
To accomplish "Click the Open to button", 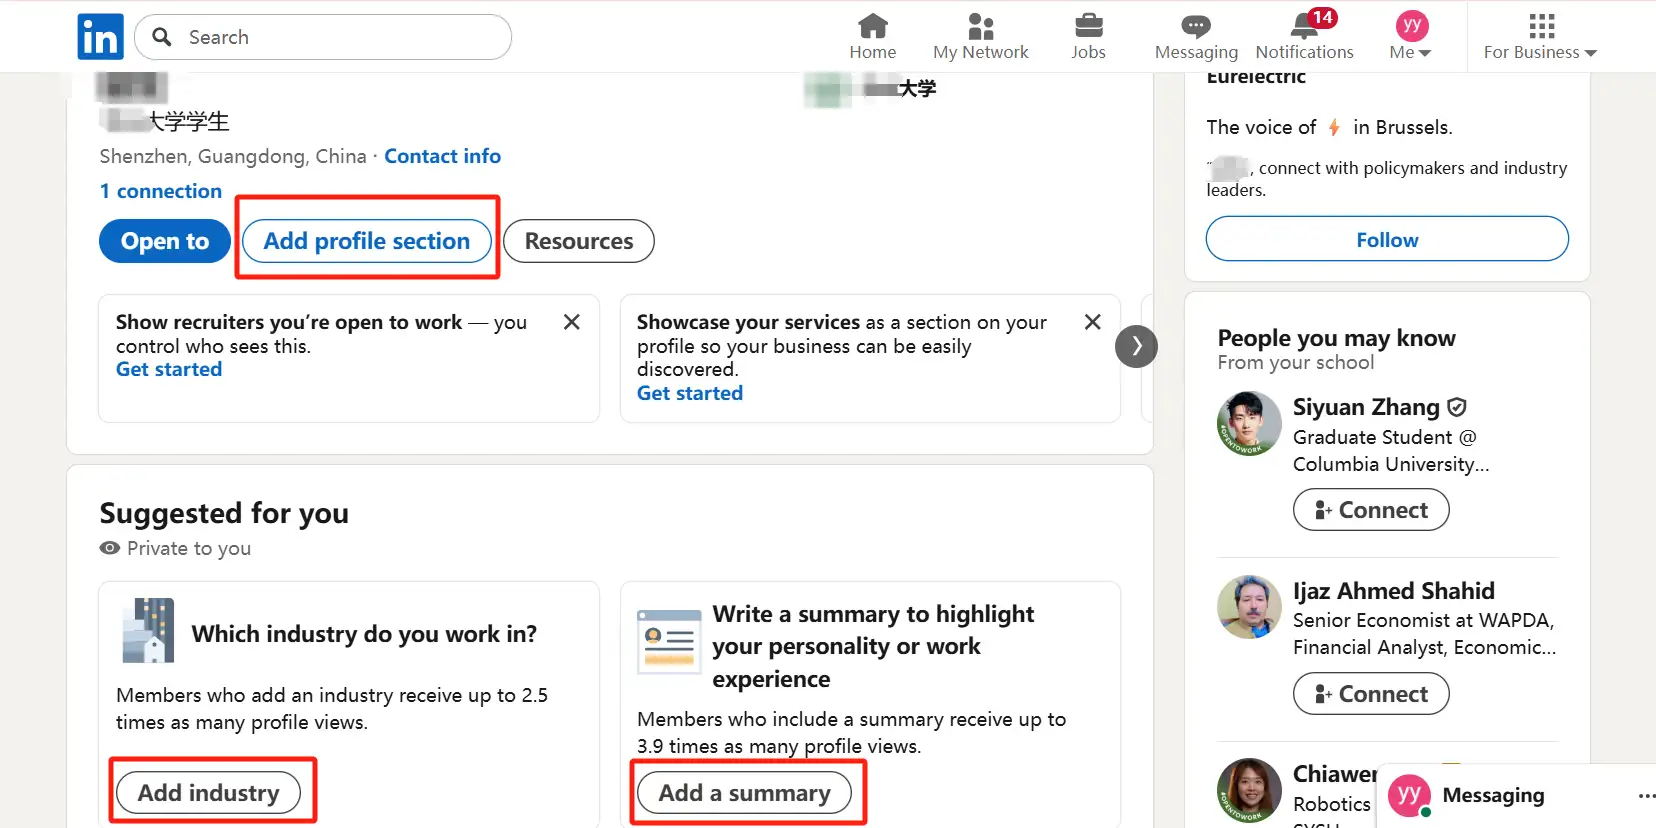I will click(165, 241).
